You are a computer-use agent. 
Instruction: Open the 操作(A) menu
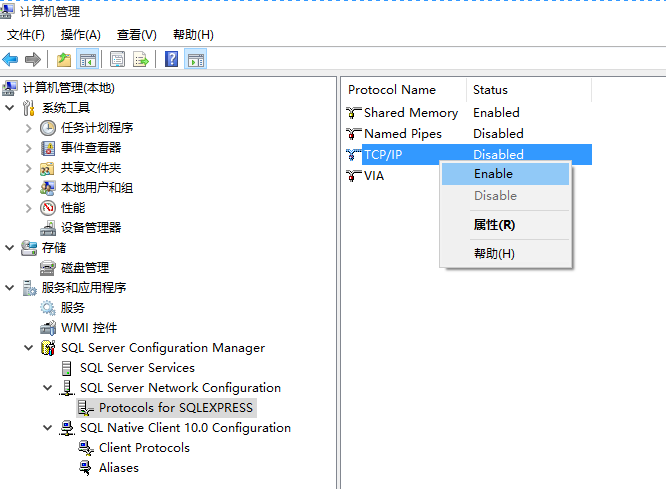[81, 35]
